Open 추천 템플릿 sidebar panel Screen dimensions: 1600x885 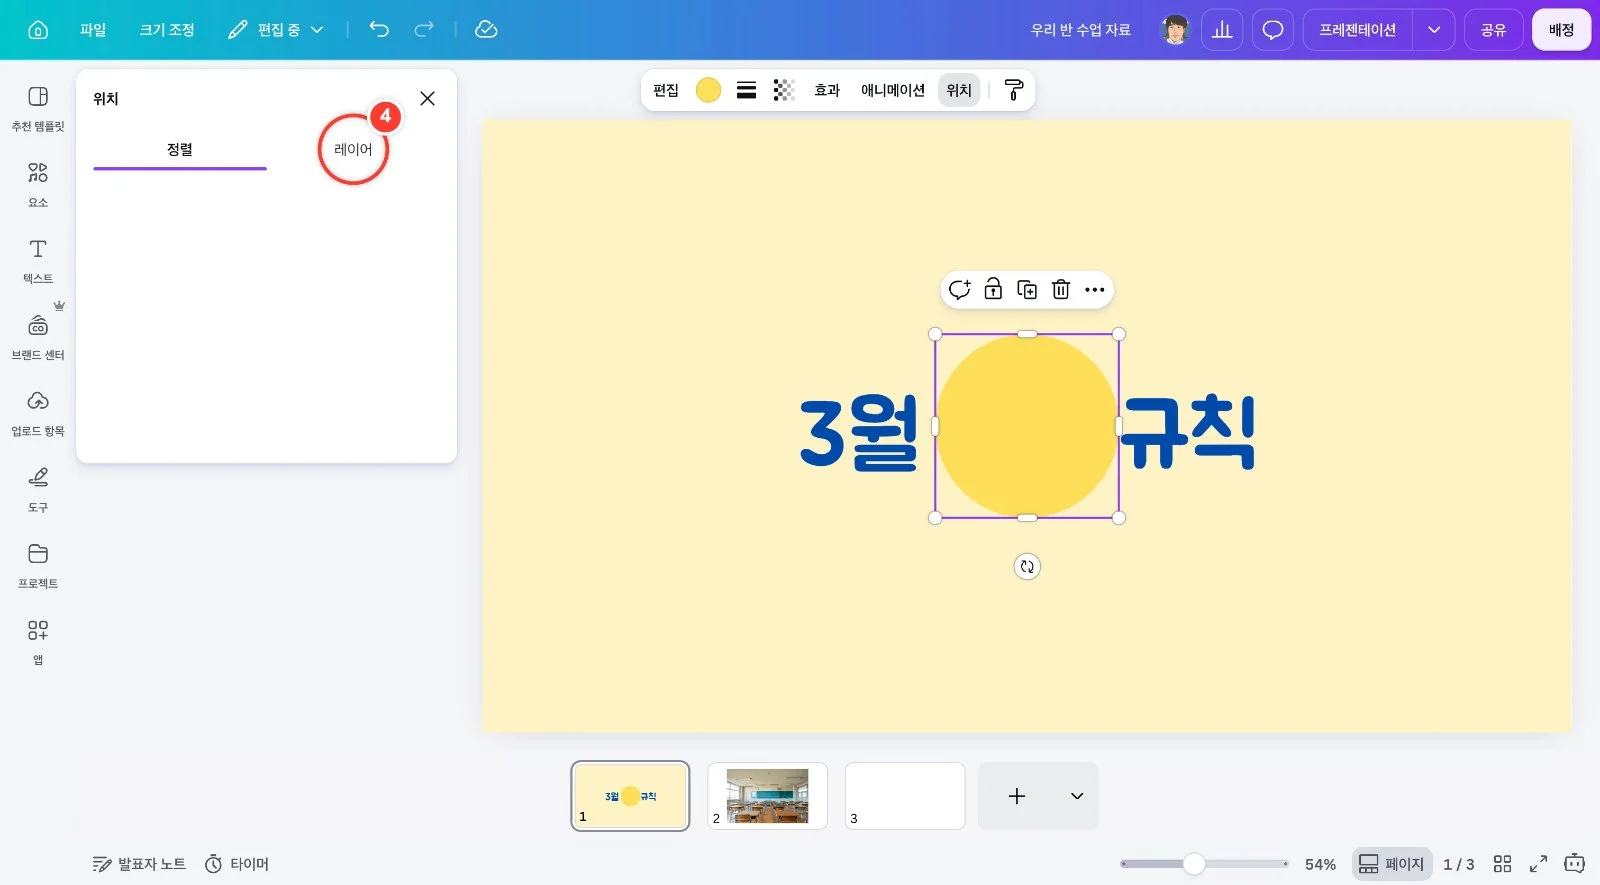click(x=38, y=109)
